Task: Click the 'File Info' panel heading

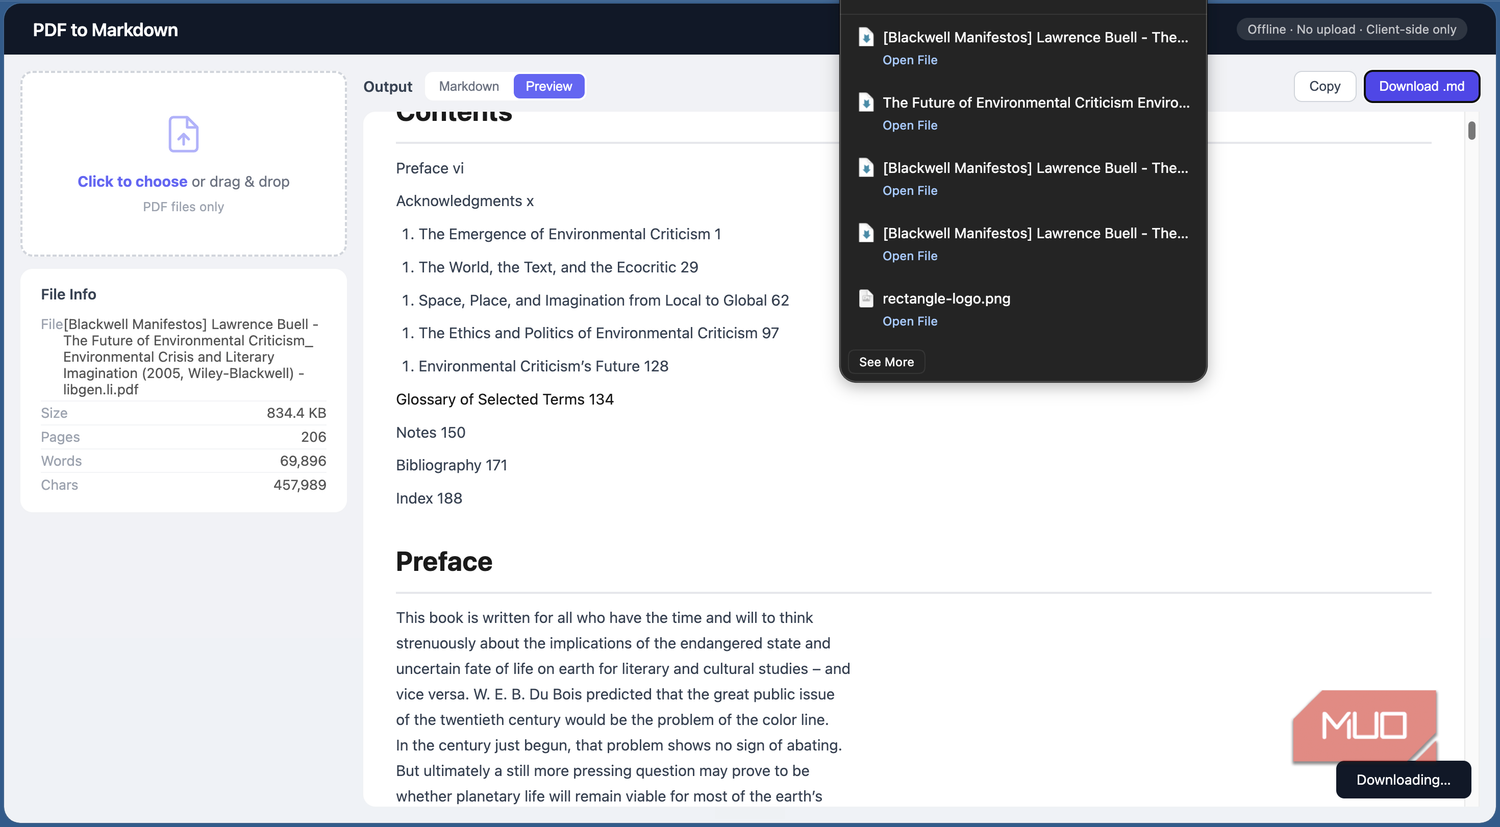Action: [69, 294]
